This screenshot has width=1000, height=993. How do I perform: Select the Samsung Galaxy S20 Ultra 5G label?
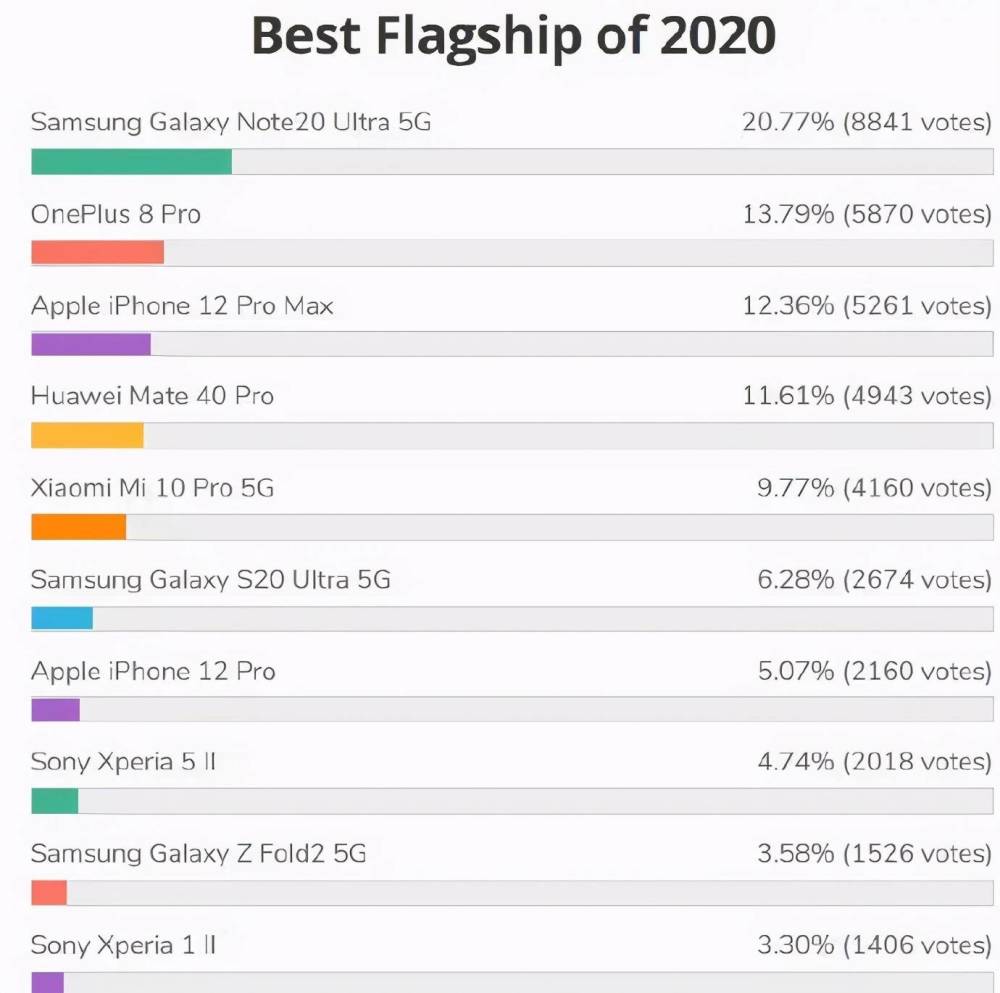coord(210,580)
